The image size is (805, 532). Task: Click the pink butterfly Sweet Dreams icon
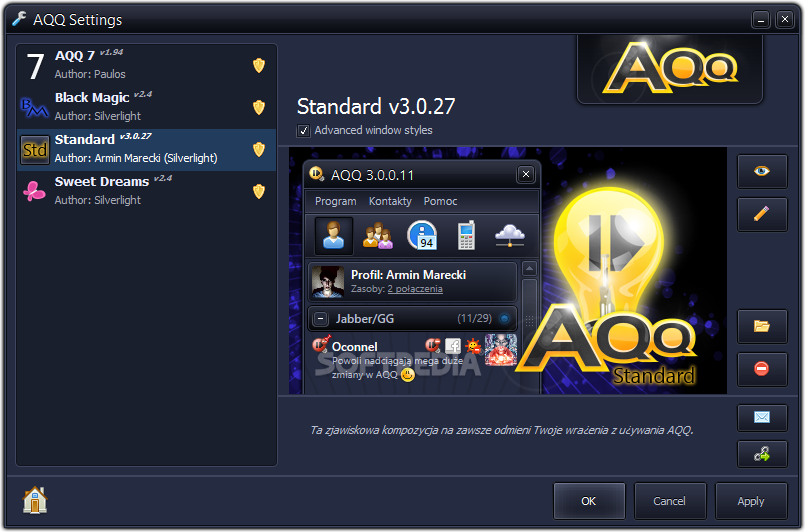(x=34, y=192)
